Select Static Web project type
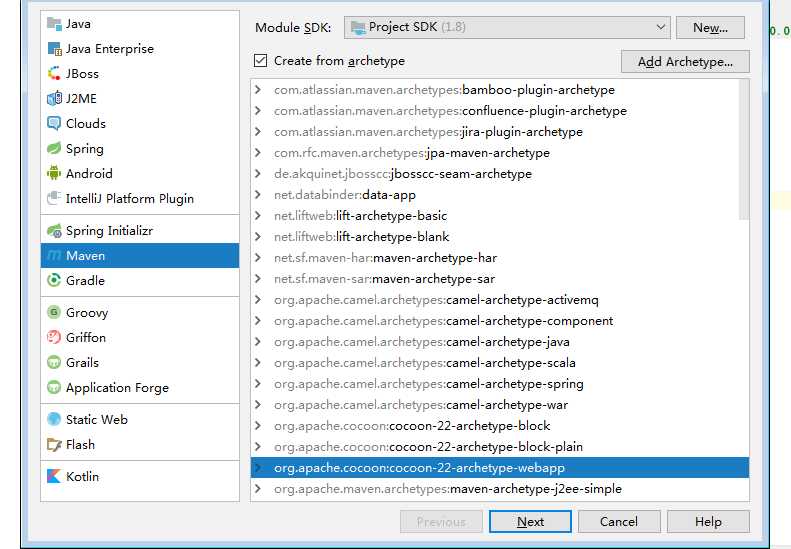 click(x=140, y=419)
